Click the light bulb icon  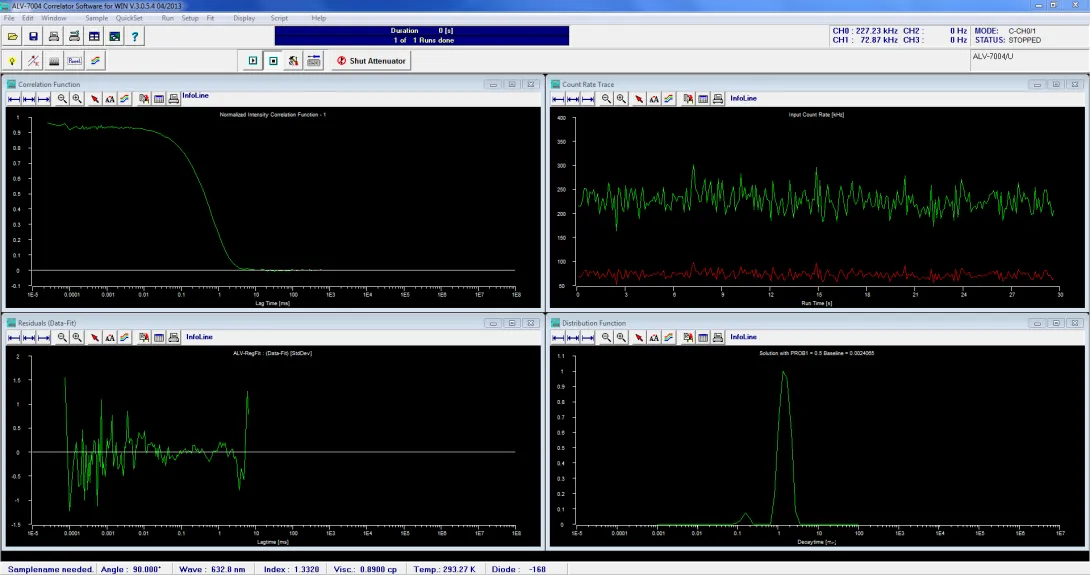point(13,60)
